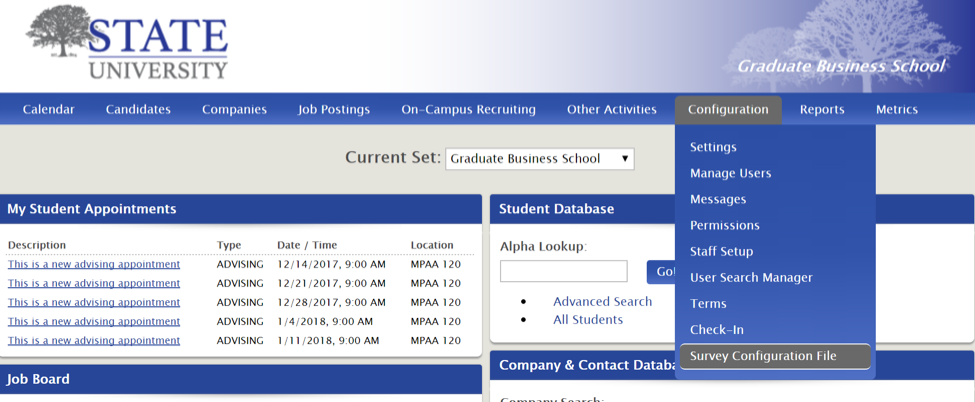Click MPAA 120 in the 12/21/2017 row
This screenshot has width=975, height=402.
(436, 284)
